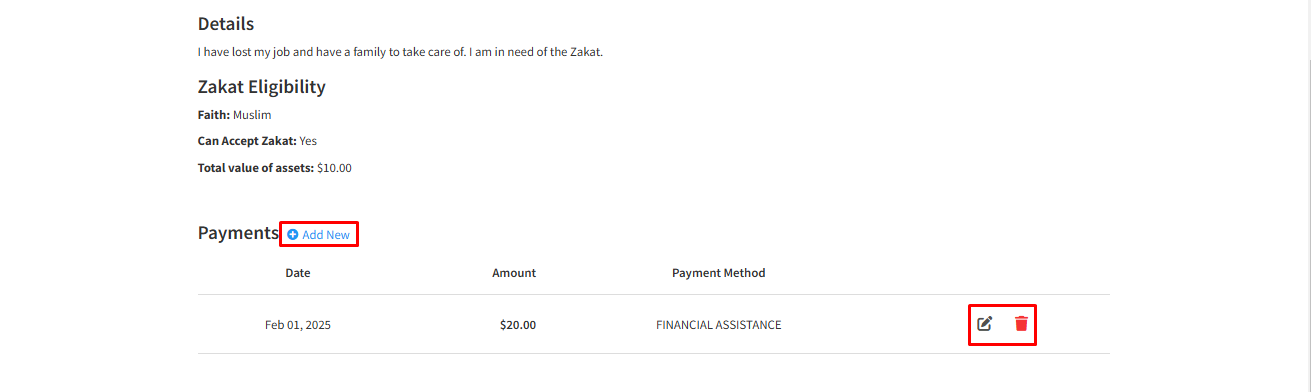Open the Add New payment link

pyautogui.click(x=319, y=235)
